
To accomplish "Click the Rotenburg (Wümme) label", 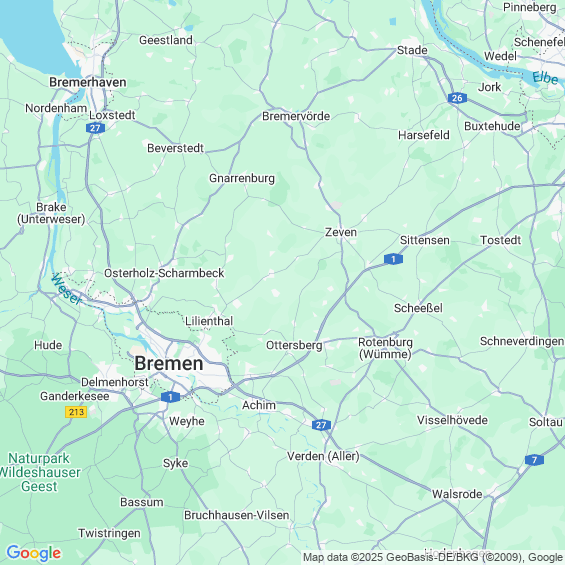I will point(385,348).
